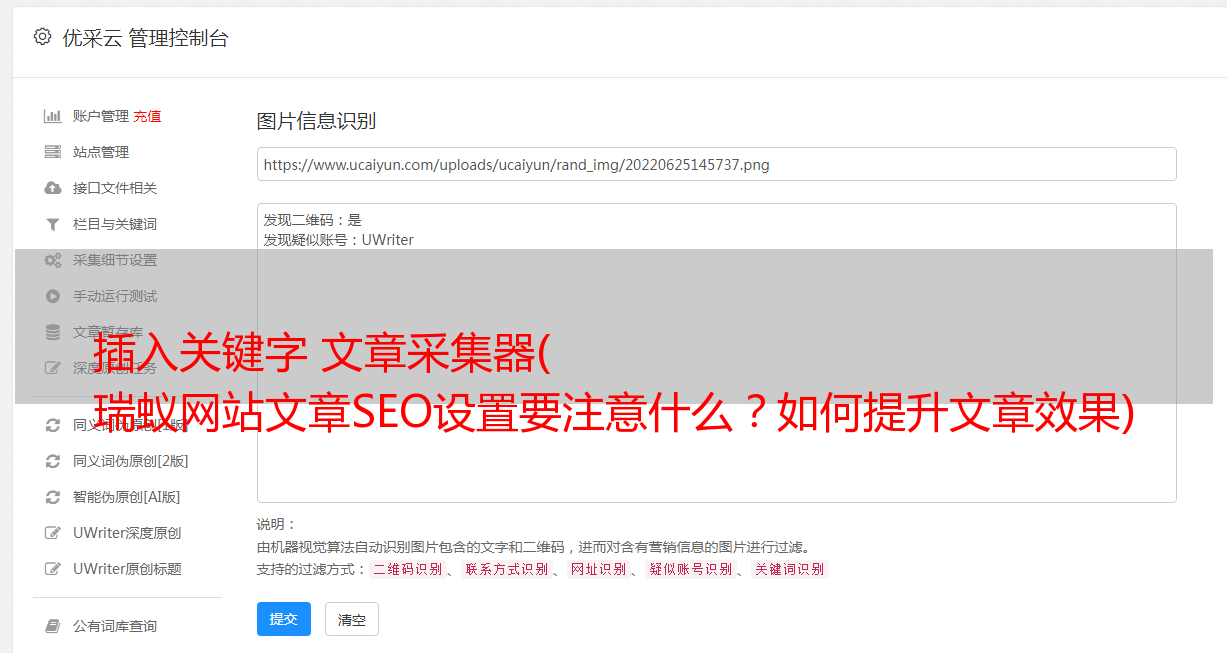Open 智能伪原创[AI版] menu item

click(127, 497)
